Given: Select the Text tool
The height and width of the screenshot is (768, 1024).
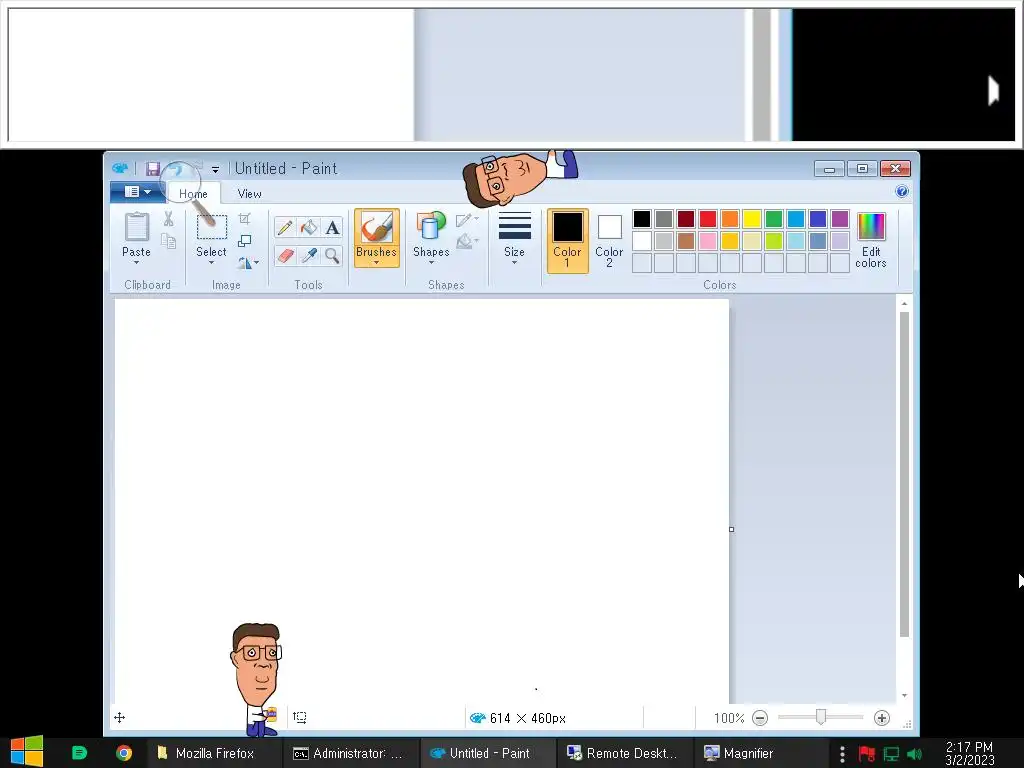Looking at the screenshot, I should [x=332, y=227].
